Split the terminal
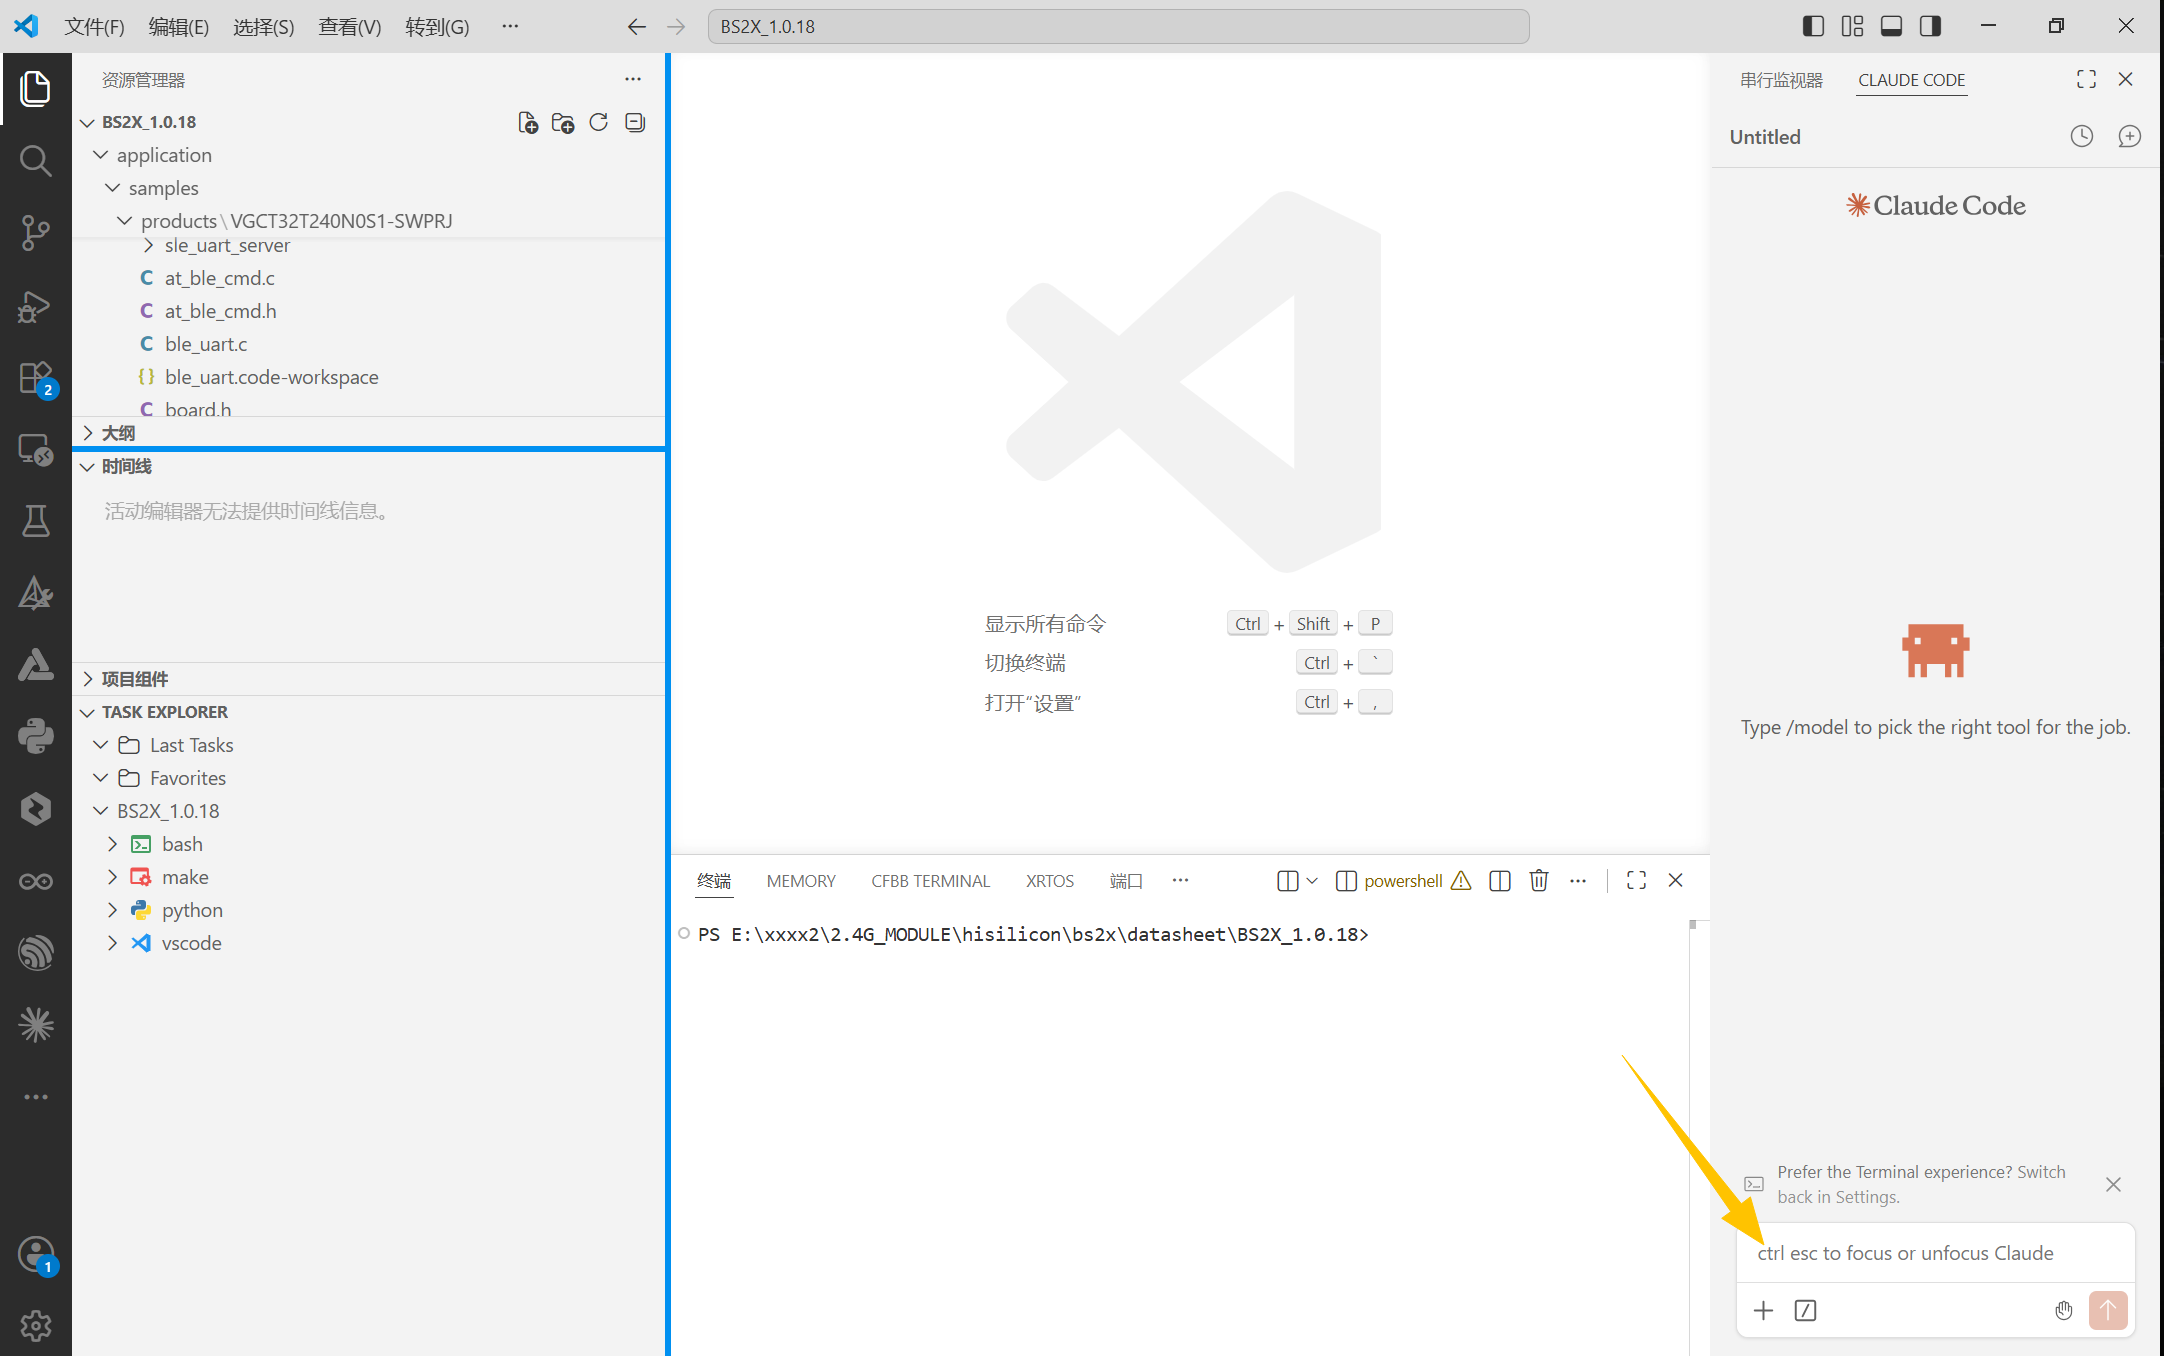Image resolution: width=2164 pixels, height=1356 pixels. coord(1500,880)
